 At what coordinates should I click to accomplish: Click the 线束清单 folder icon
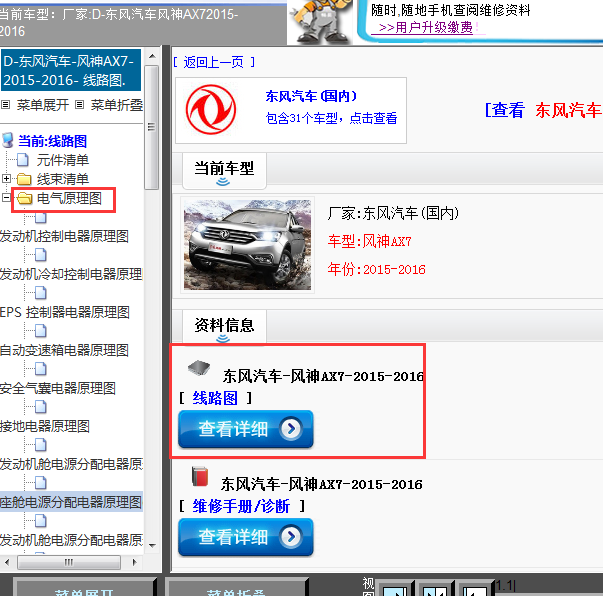click(24, 179)
